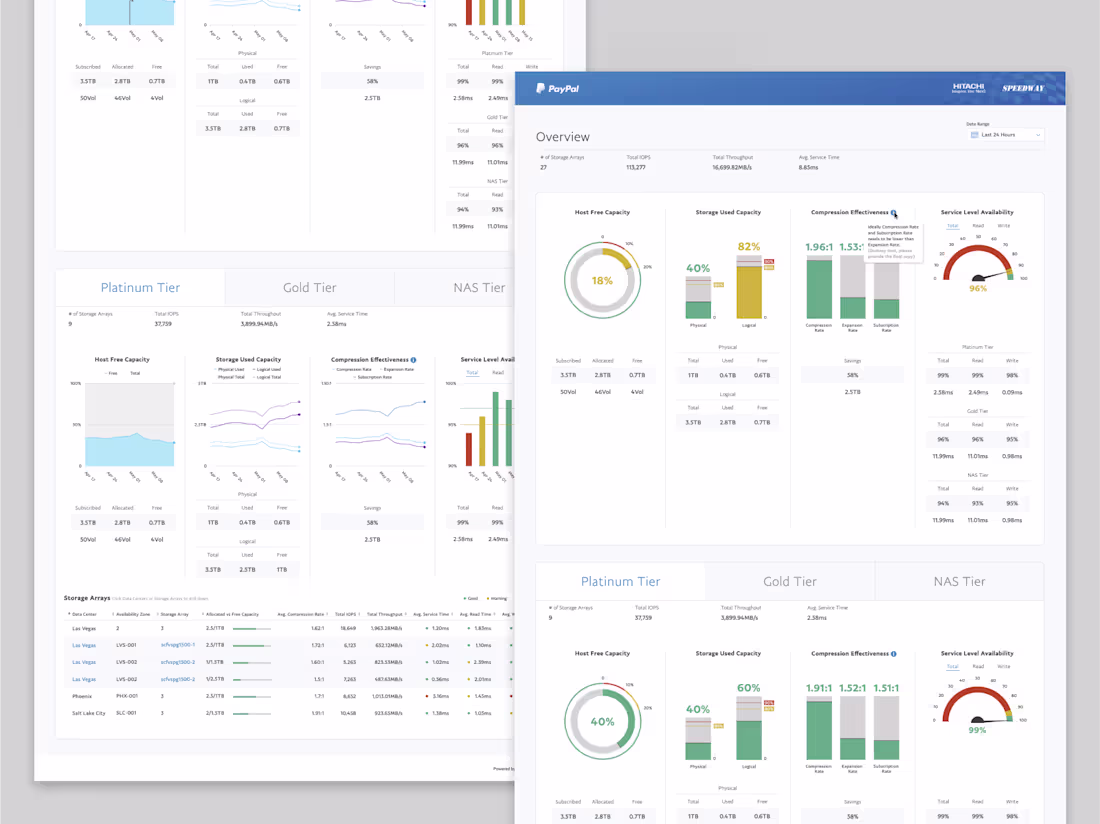Open the Last 24 Hours dropdown

coord(1005,135)
